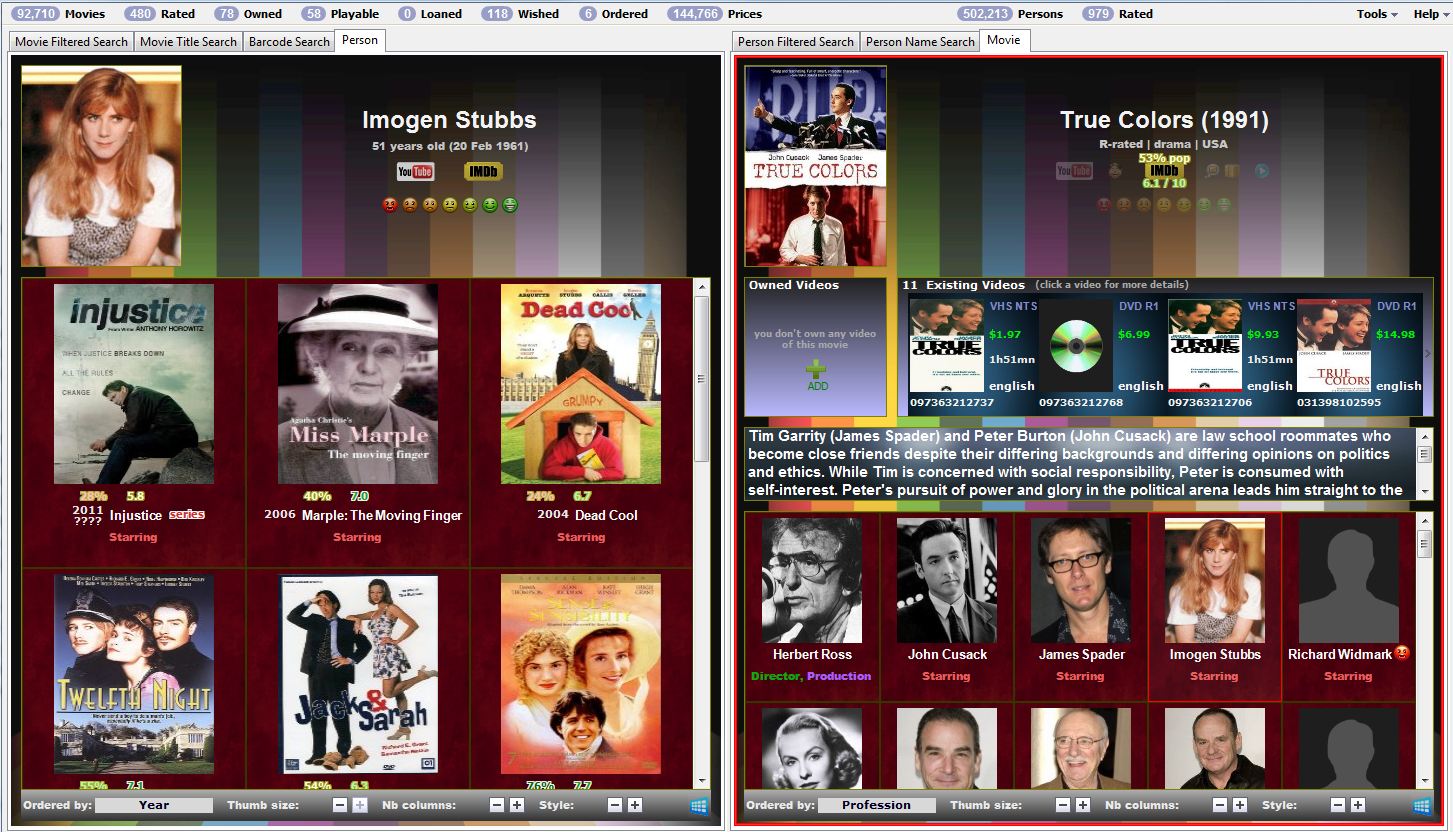Rate Imogen Stubbs with grinning green smiley
Viewport: 1453px width, 832px height.
[510, 205]
